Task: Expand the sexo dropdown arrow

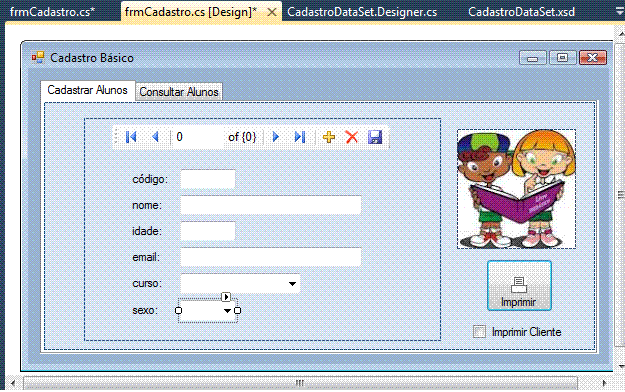Action: (227, 310)
